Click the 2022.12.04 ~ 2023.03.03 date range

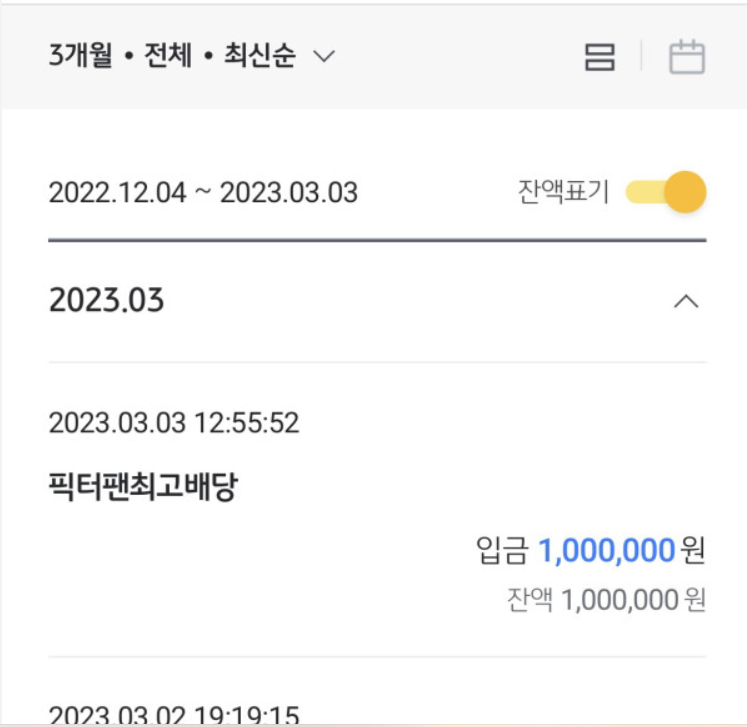coord(203,192)
